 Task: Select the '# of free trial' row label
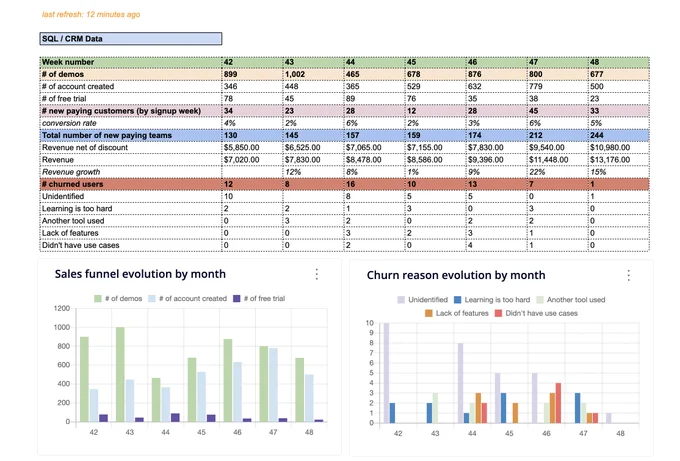[131, 98]
